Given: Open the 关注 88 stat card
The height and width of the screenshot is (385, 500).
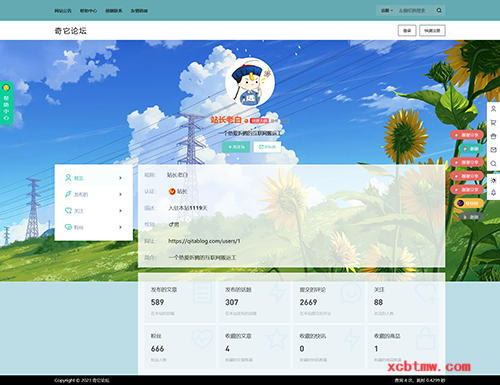Looking at the screenshot, I should coord(403,301).
